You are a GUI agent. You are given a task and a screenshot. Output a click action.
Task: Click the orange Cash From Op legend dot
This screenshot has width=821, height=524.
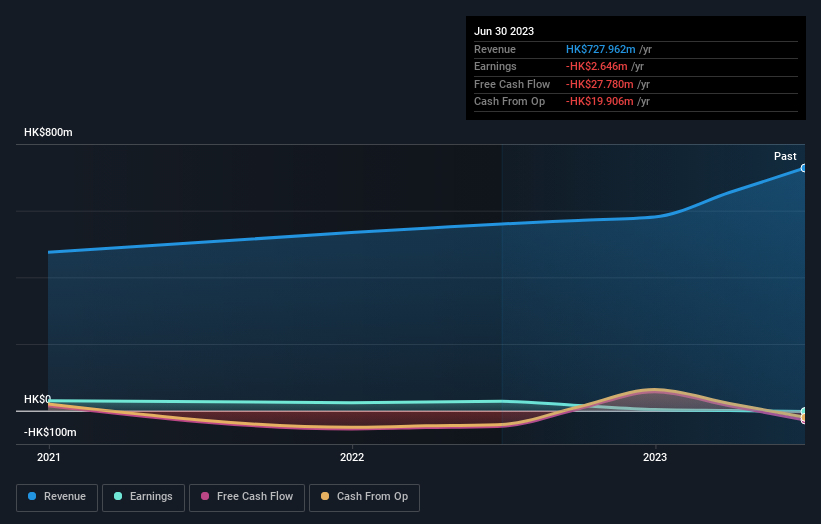[x=325, y=496]
